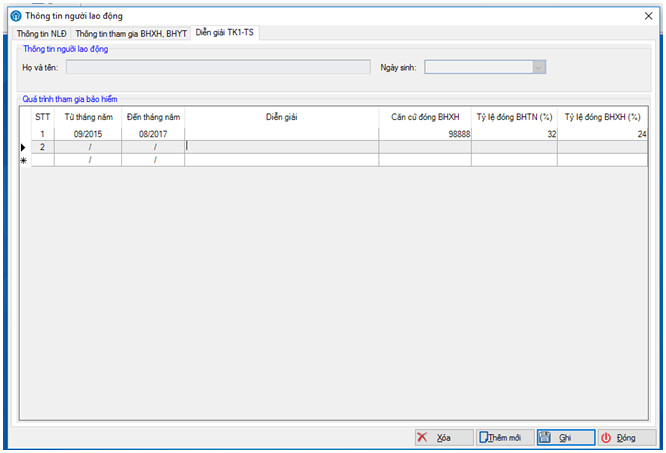Click the STT cell showing 1
Image resolution: width=666 pixels, height=453 pixels.
coord(42,134)
